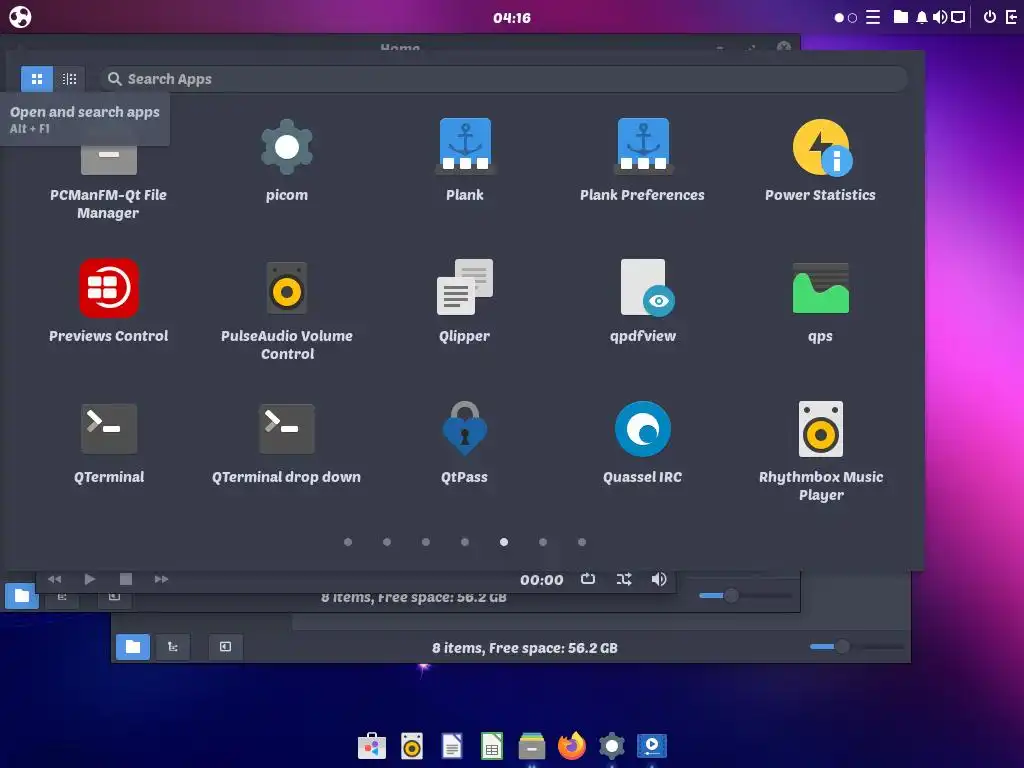Open LibreOffice Writer from dock

452,746
